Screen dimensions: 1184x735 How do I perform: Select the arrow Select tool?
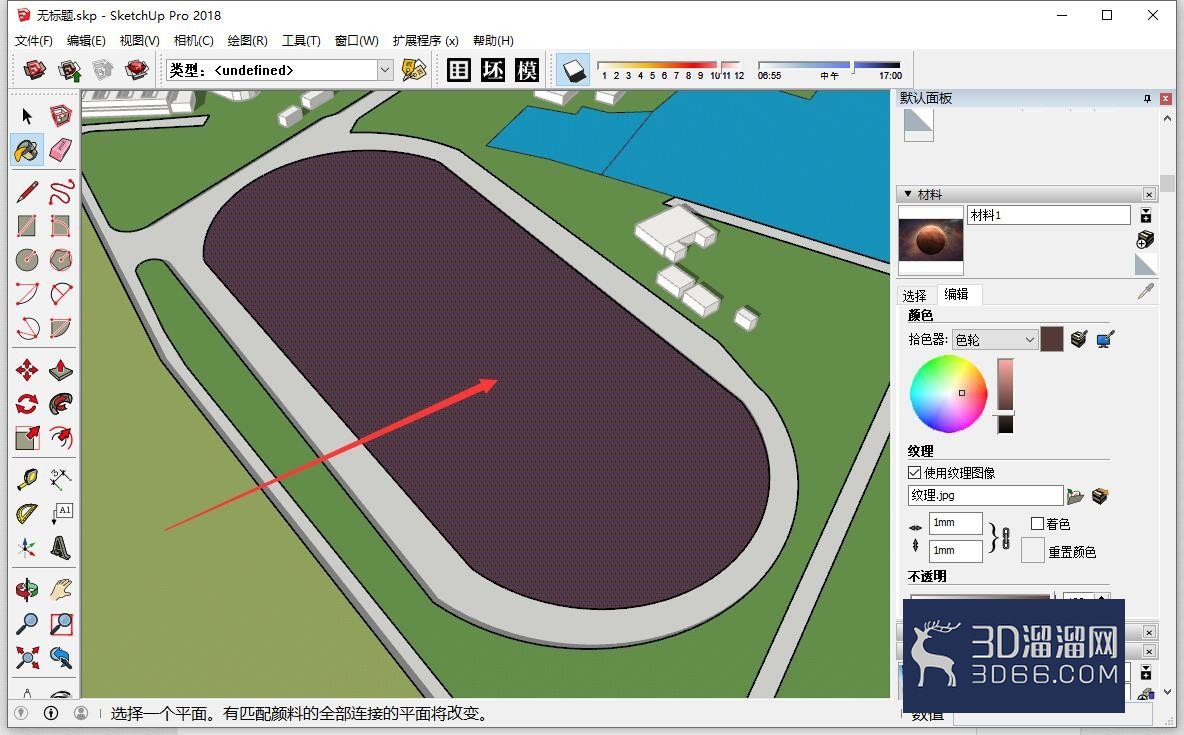coord(27,116)
